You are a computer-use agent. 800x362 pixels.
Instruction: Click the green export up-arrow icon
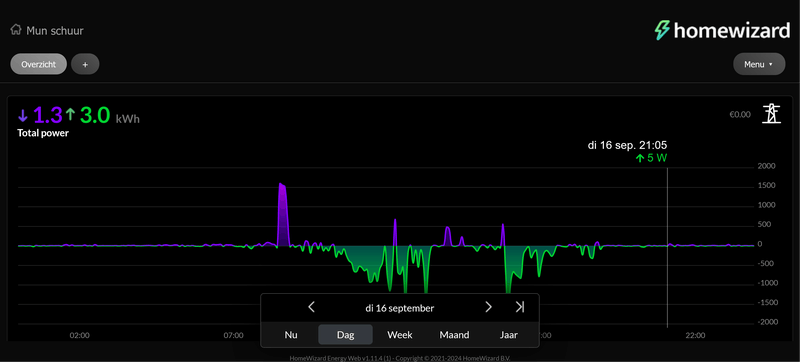[70, 115]
